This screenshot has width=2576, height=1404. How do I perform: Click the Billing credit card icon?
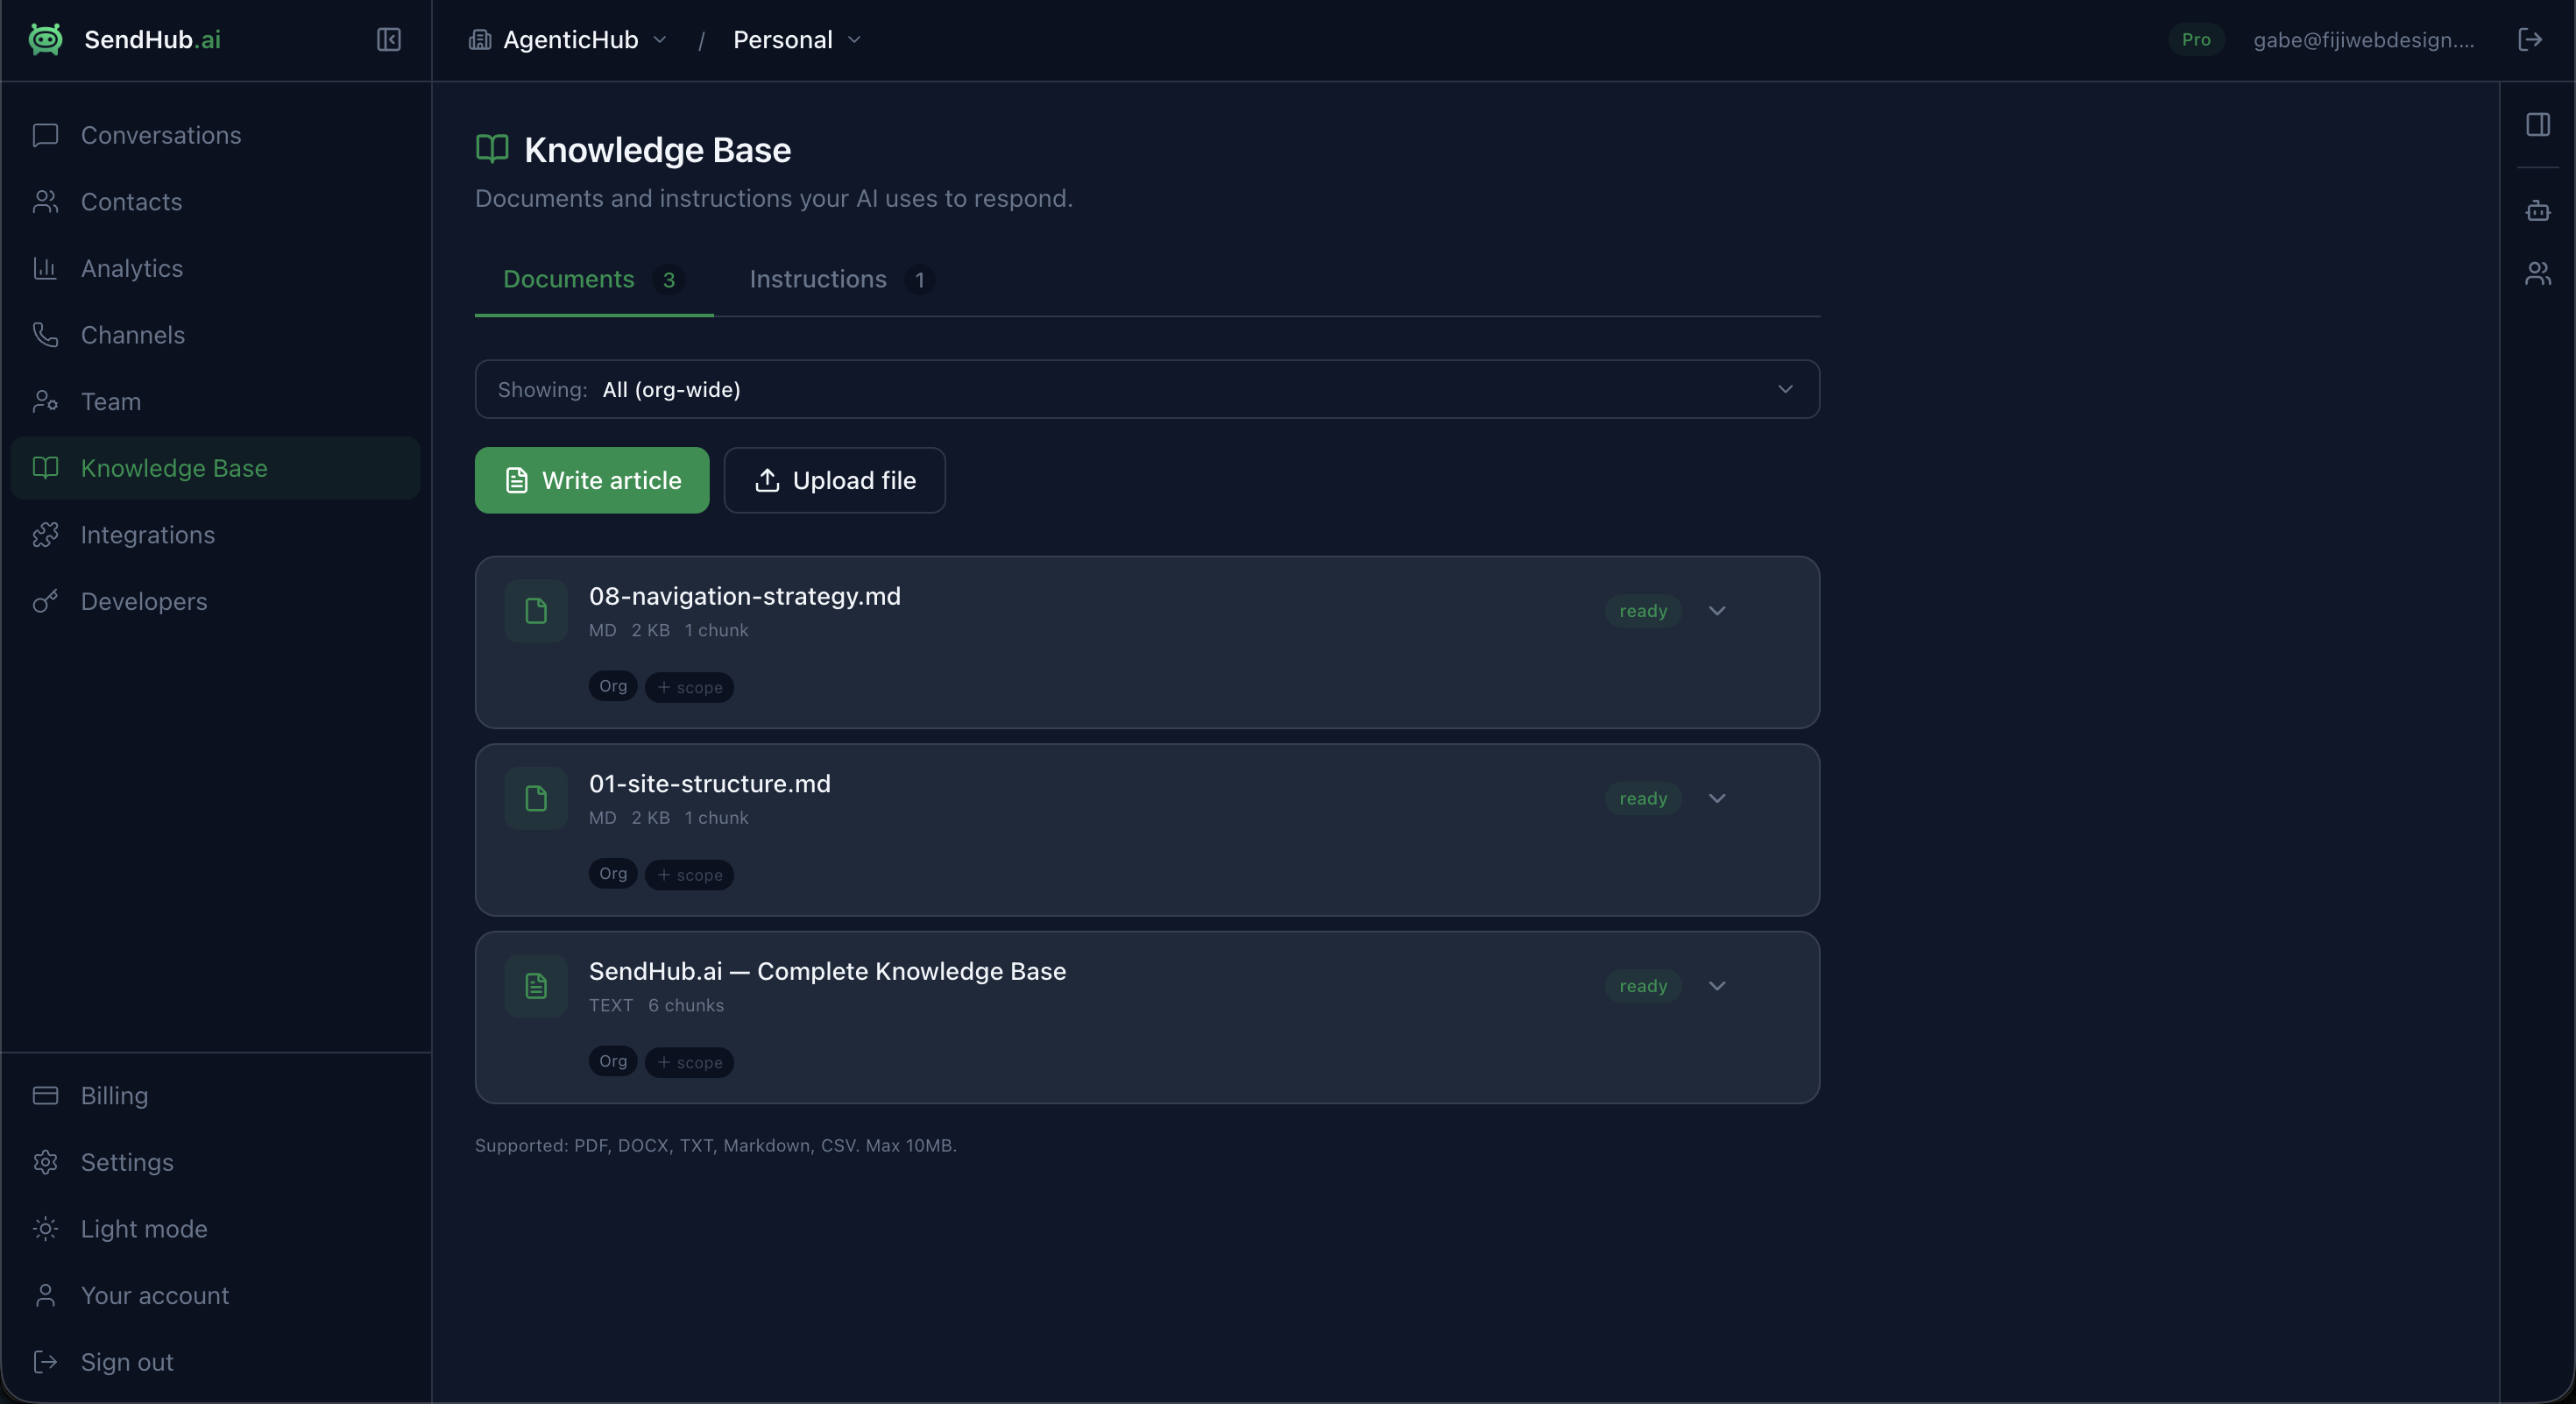coord(45,1095)
